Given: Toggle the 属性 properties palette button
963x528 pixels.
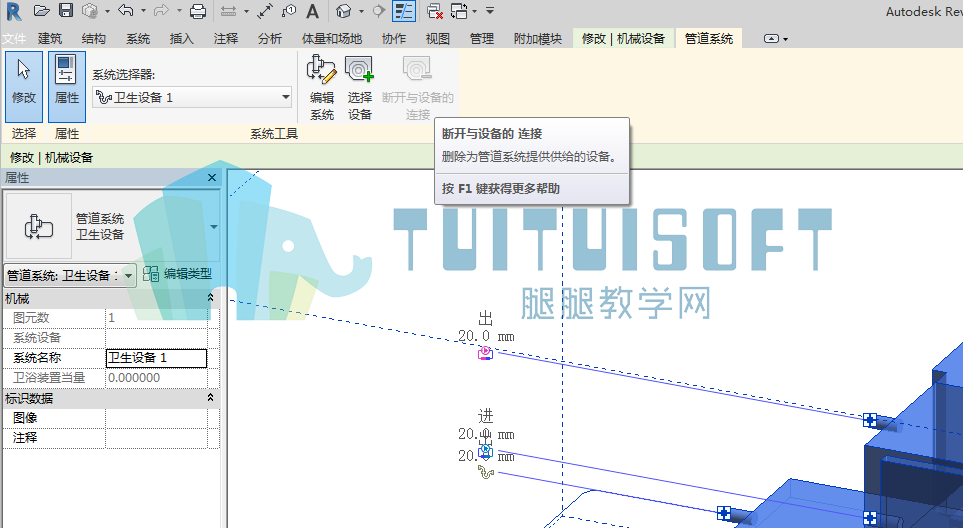Looking at the screenshot, I should click(66, 86).
